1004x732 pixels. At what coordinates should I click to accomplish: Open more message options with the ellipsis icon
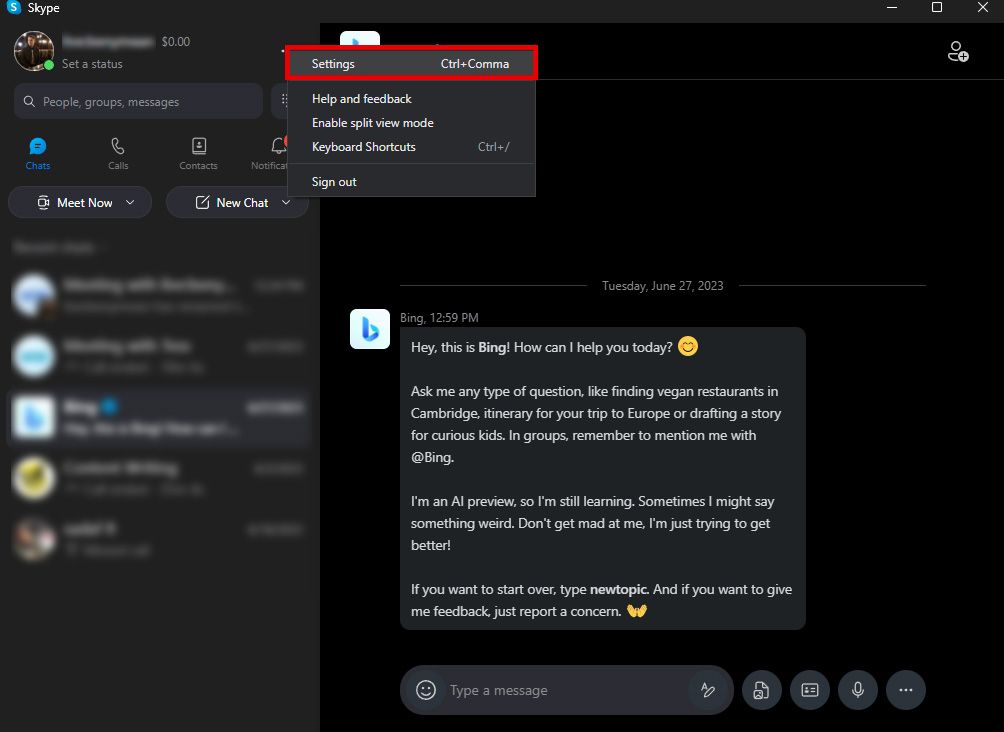point(905,690)
